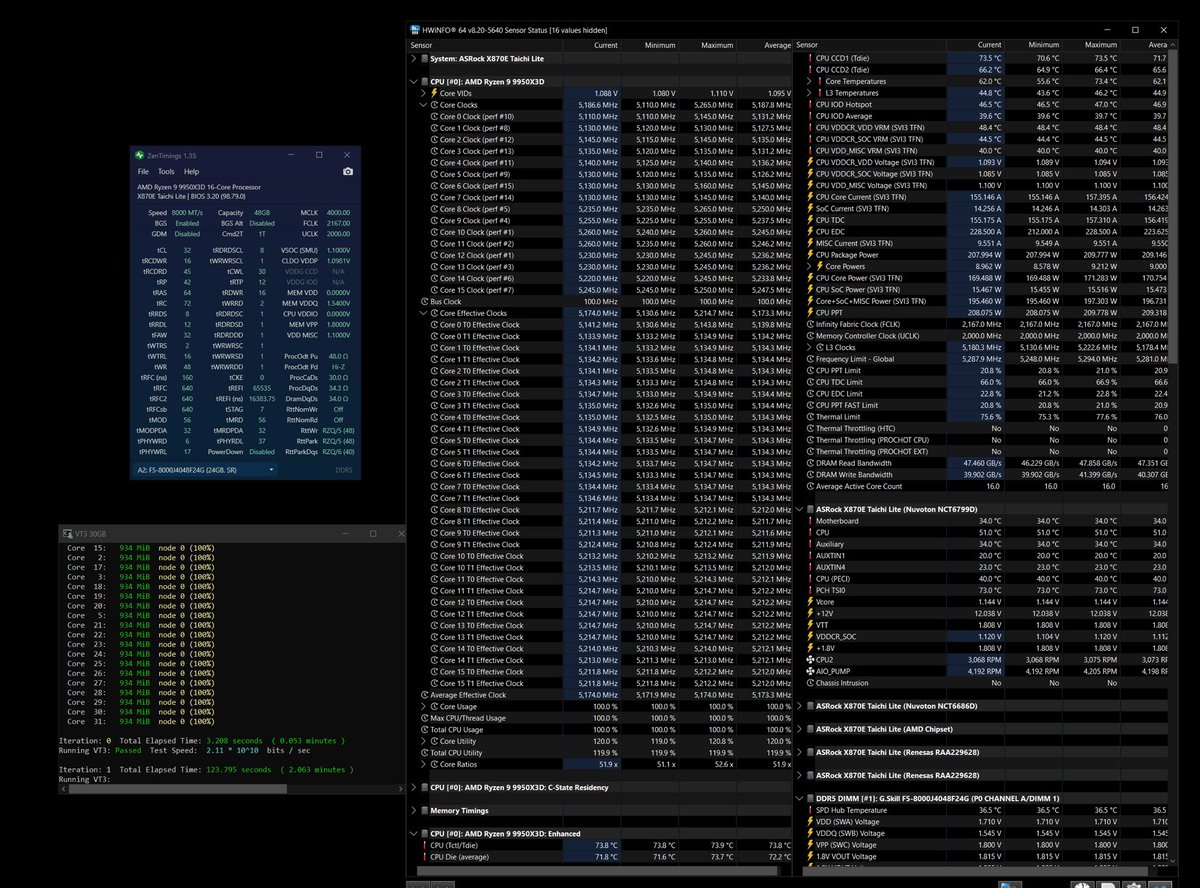
Task: Select the Bus Clock row clock icon
Action: (x=423, y=301)
